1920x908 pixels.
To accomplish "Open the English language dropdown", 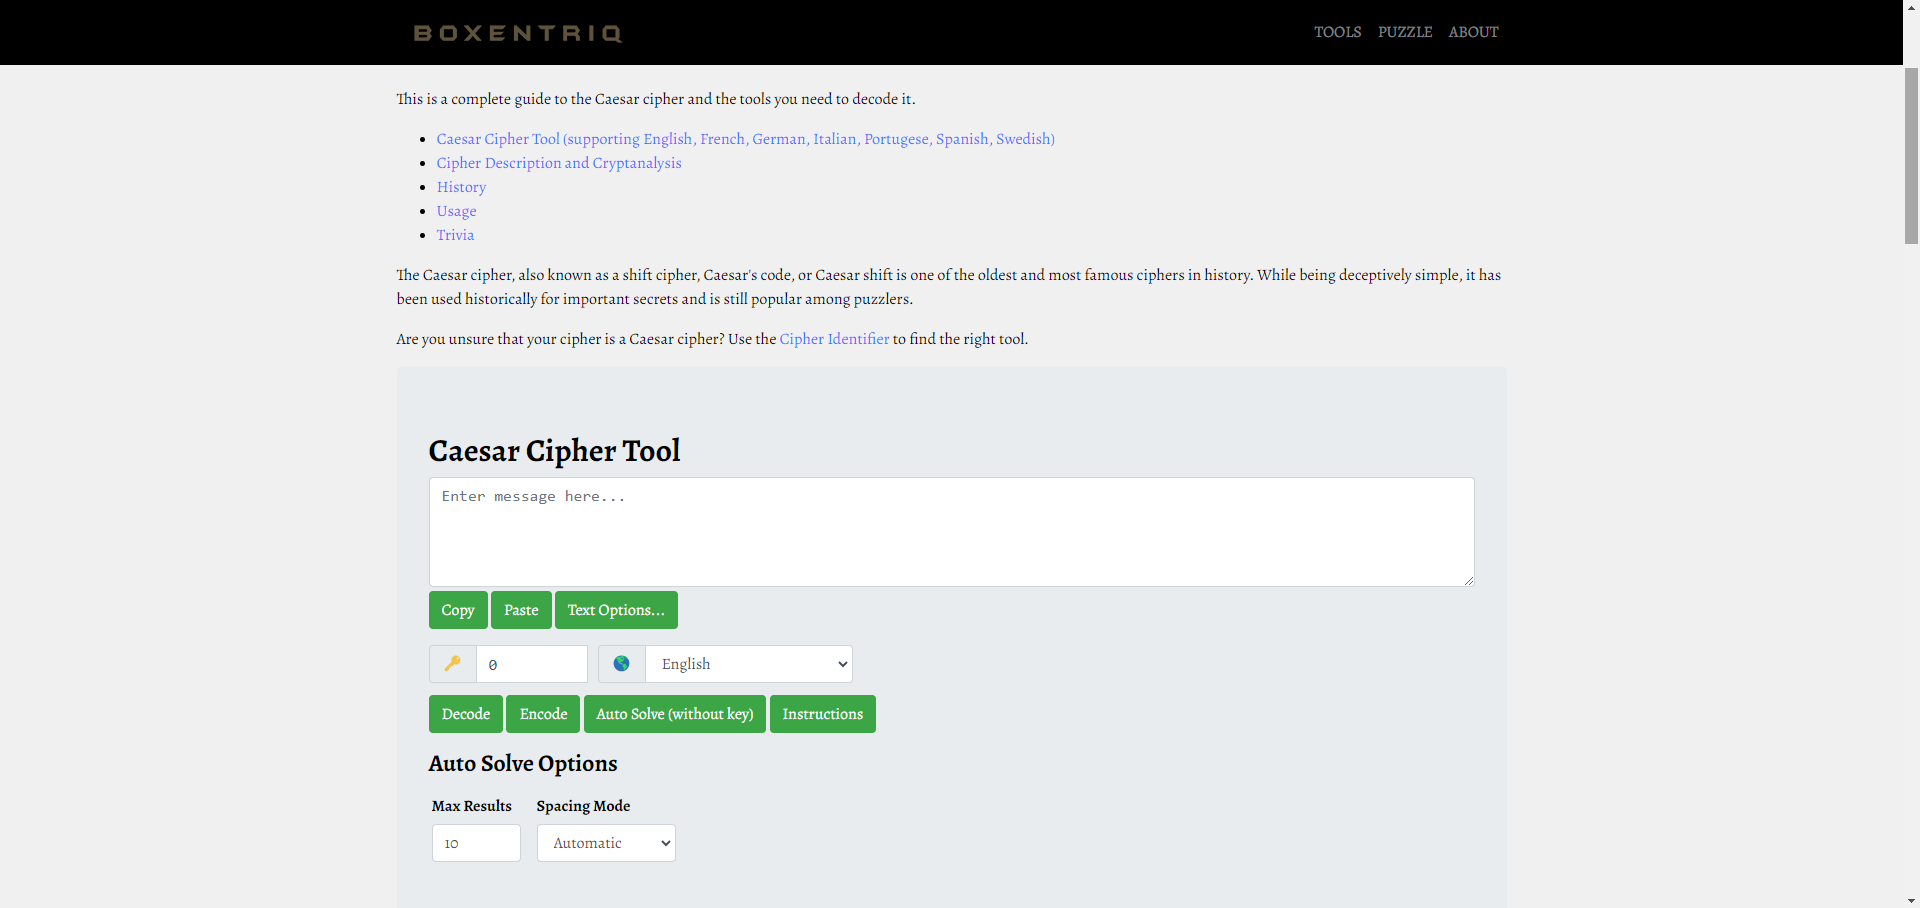I will tap(748, 664).
